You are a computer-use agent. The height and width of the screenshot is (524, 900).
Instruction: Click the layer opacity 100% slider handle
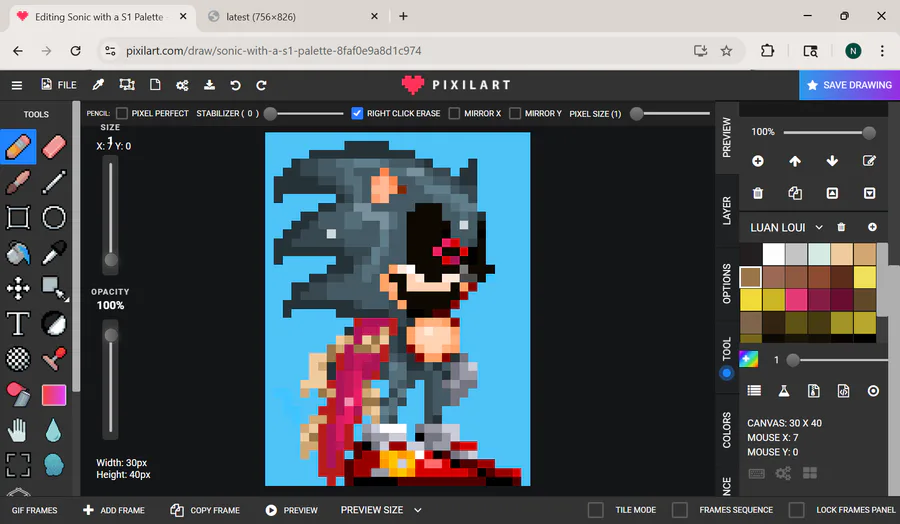click(x=869, y=133)
